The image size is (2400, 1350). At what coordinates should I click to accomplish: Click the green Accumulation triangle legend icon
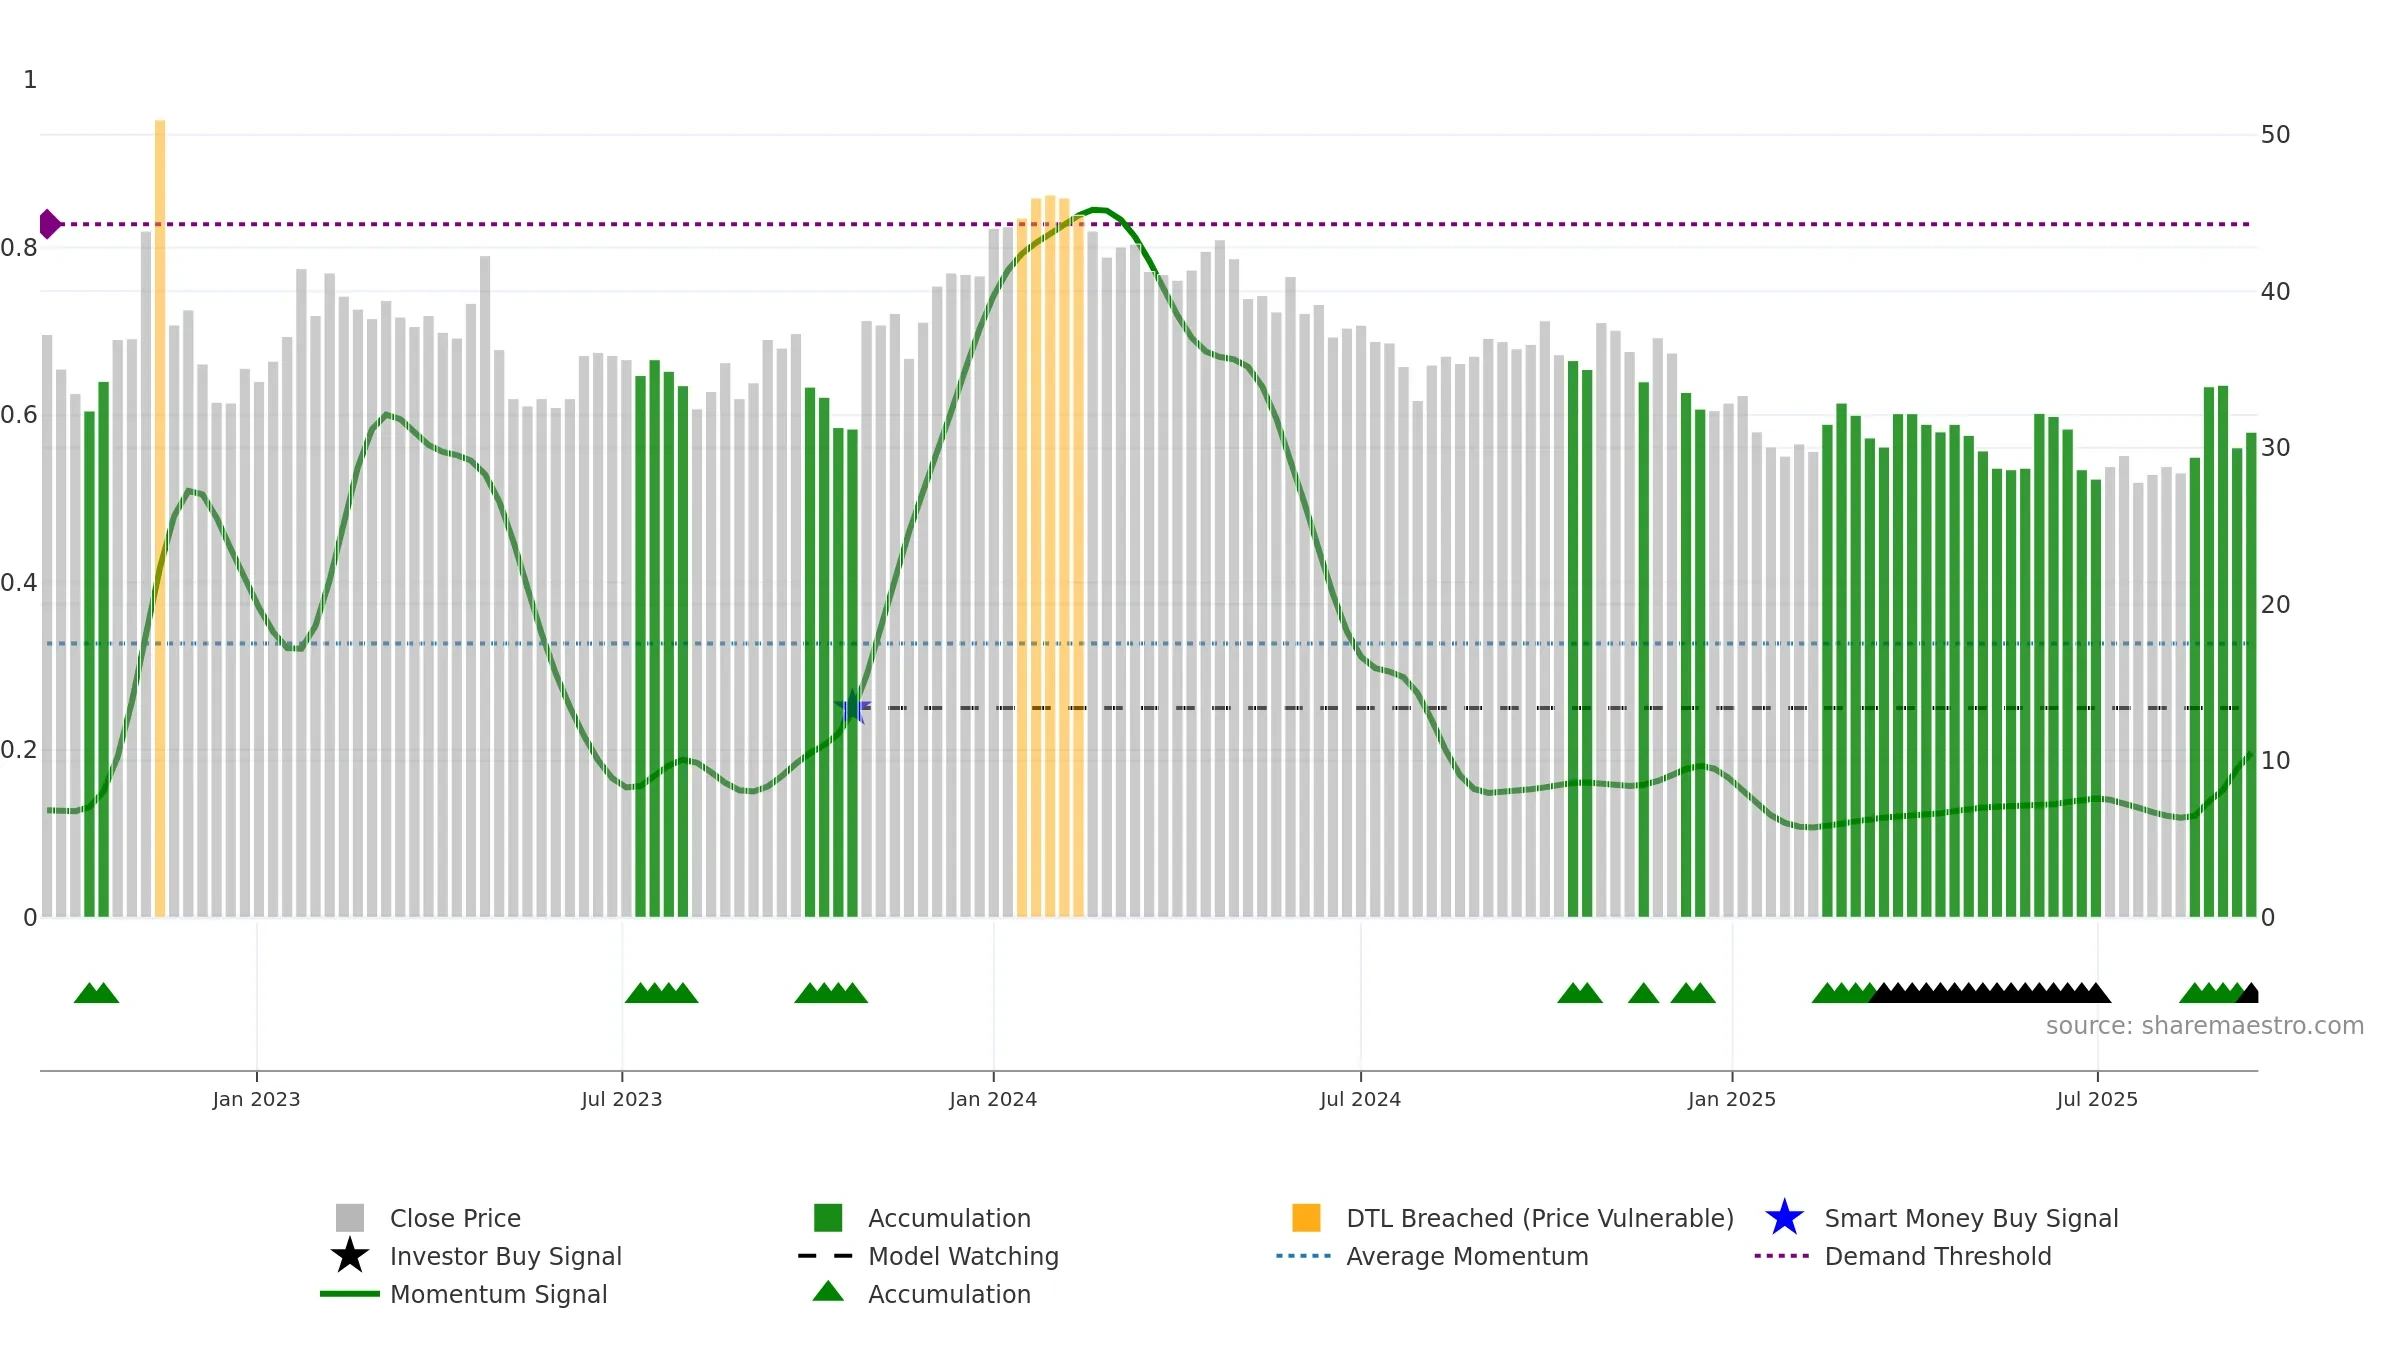coord(828,1291)
